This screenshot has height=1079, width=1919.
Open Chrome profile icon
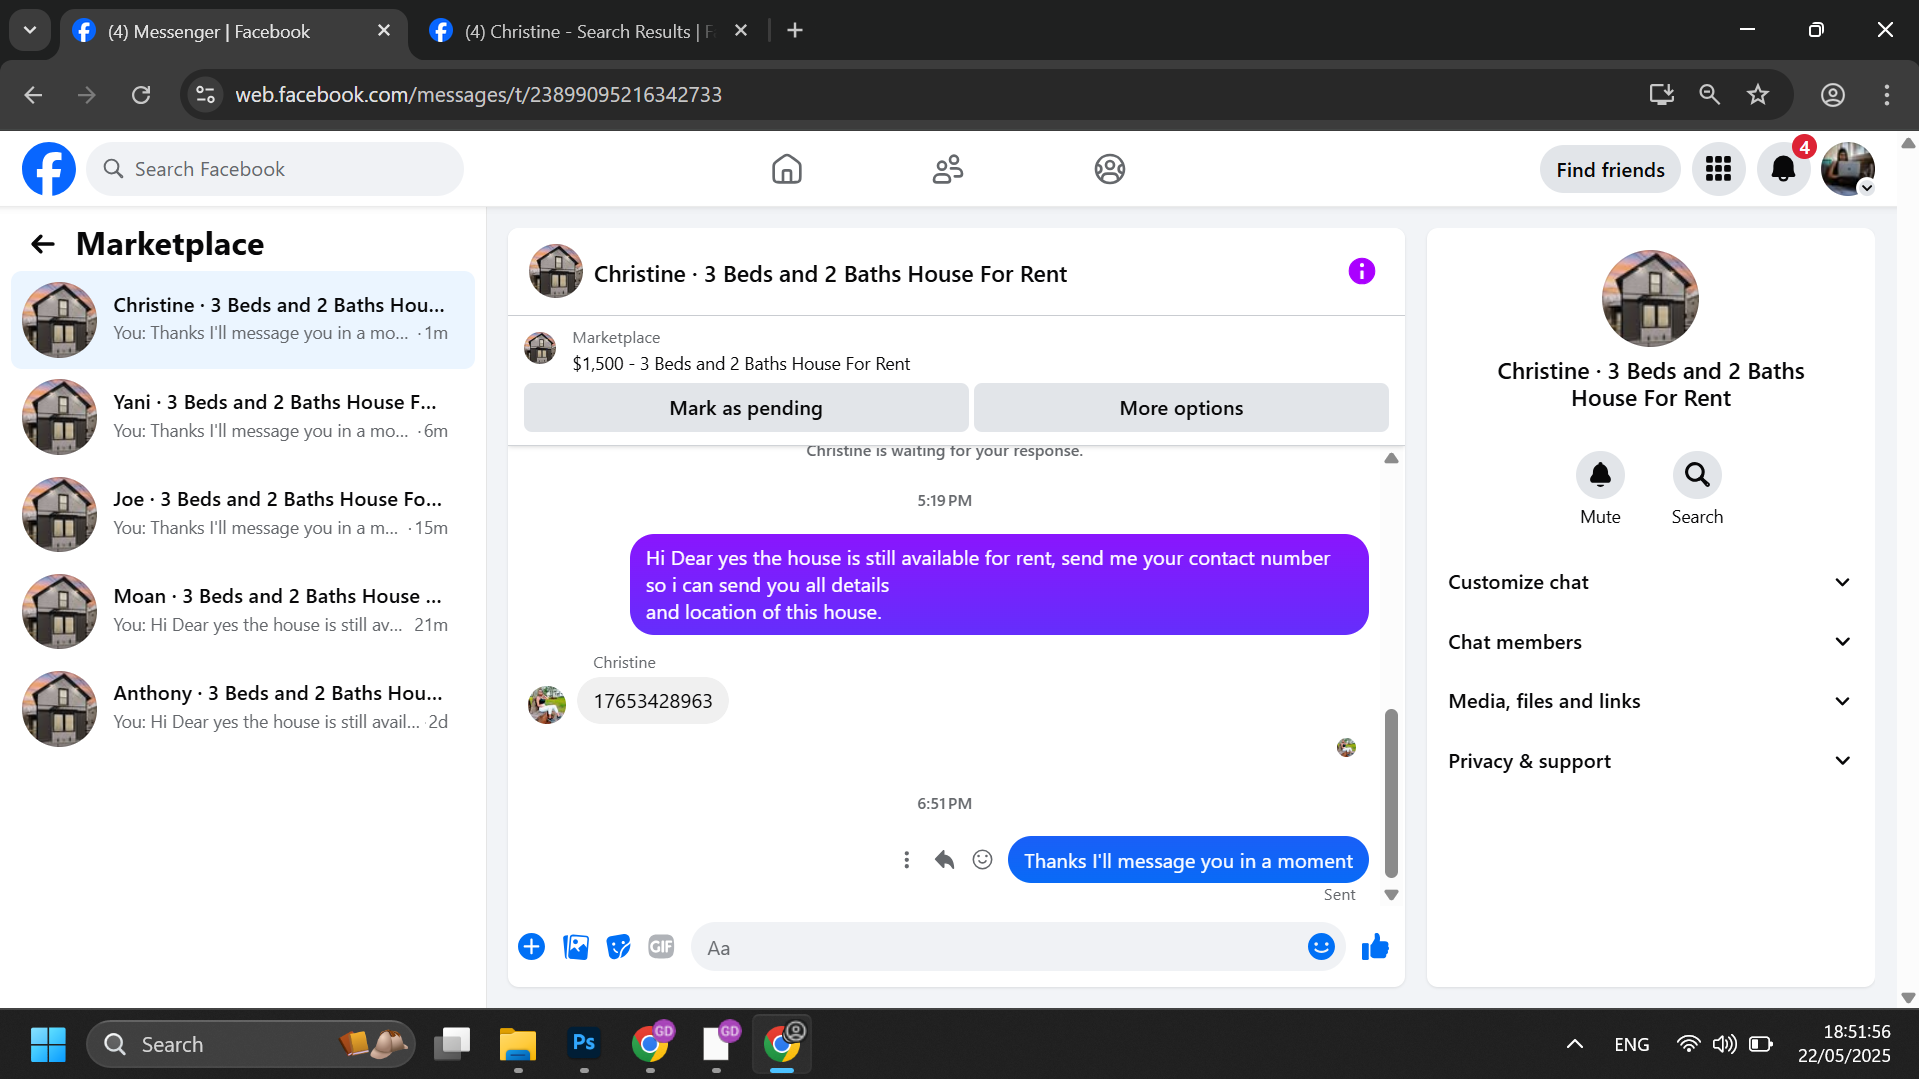[1833, 94]
